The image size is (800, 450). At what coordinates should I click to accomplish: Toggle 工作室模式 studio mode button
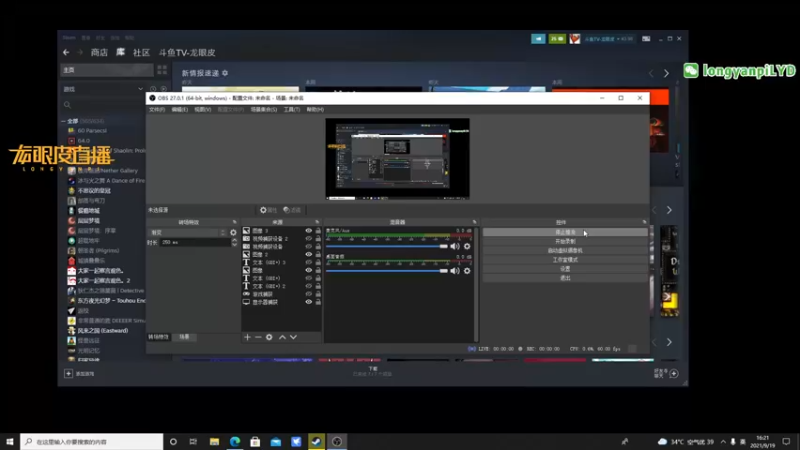coord(565,260)
